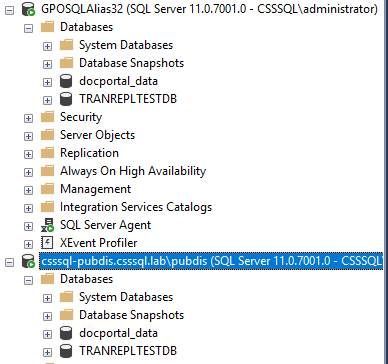Screen dimensions: 388x364
Task: Expand Always On High Availability
Action: [x=29, y=172]
